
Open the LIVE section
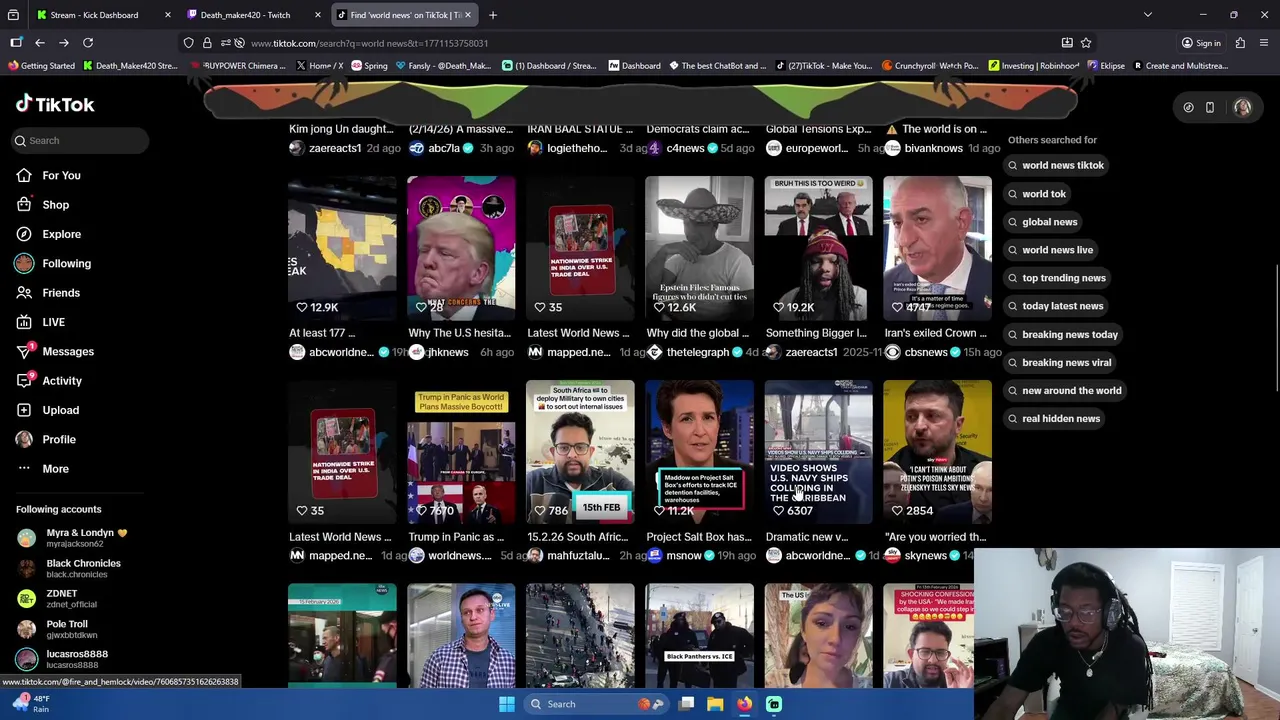pos(53,322)
